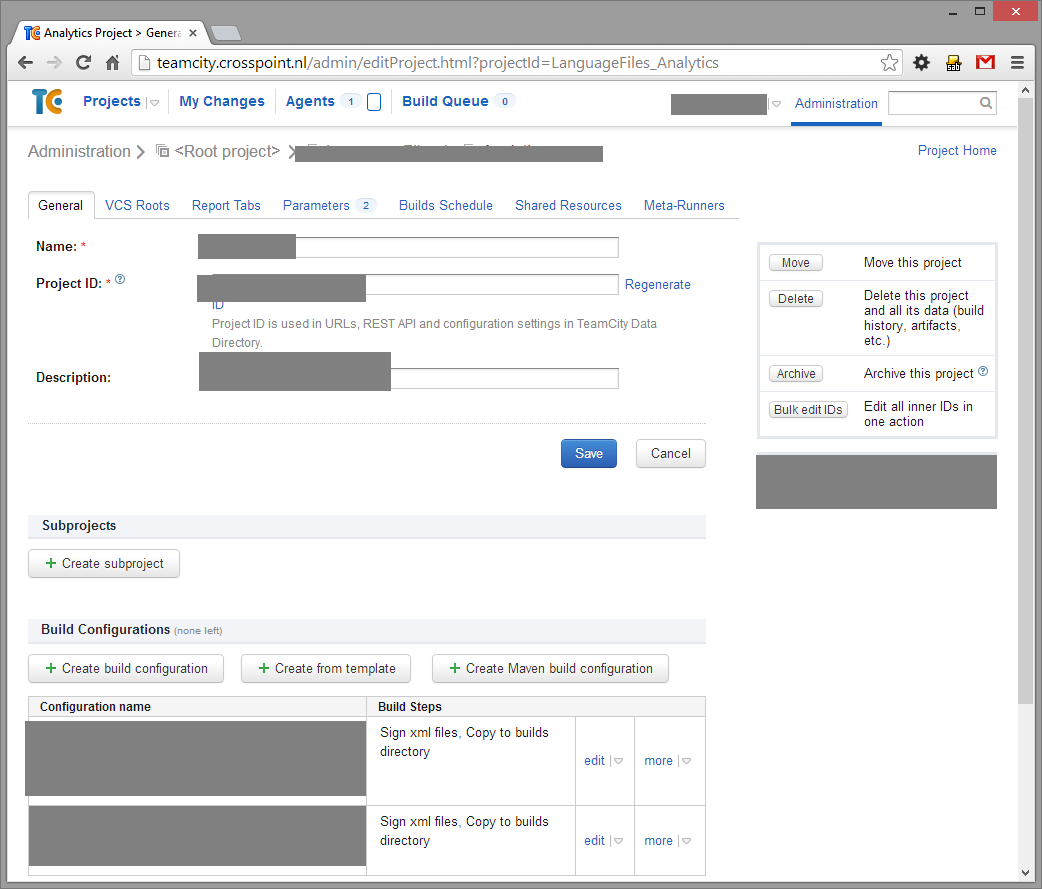1042x889 pixels.
Task: Open the Builds Schedule tab
Action: (x=445, y=205)
